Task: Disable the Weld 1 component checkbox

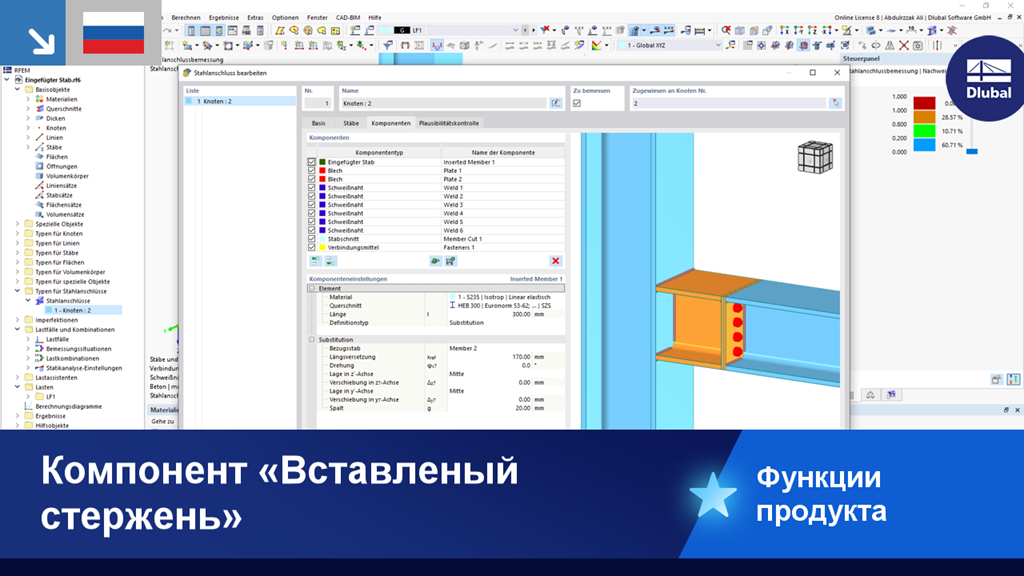Action: (x=310, y=188)
